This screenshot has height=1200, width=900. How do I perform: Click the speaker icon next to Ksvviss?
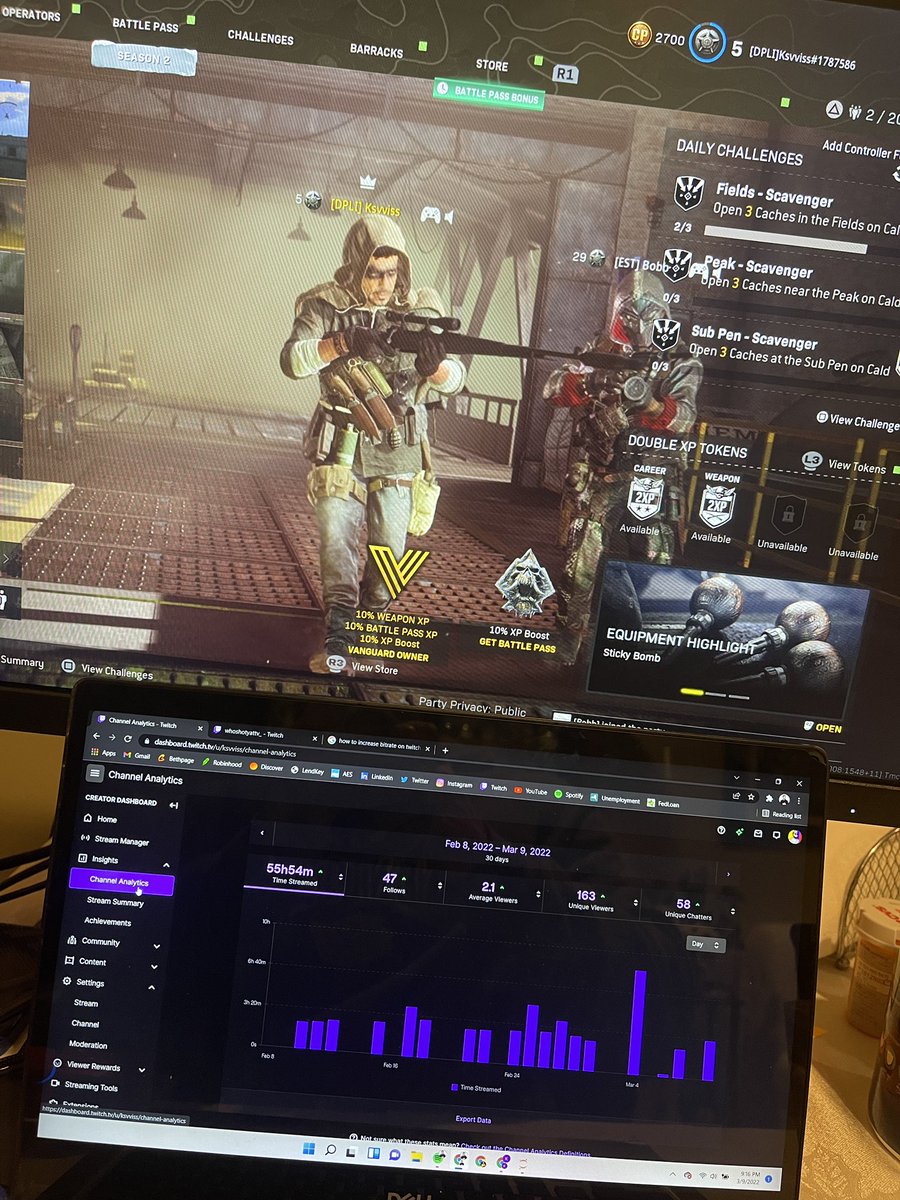pos(449,216)
